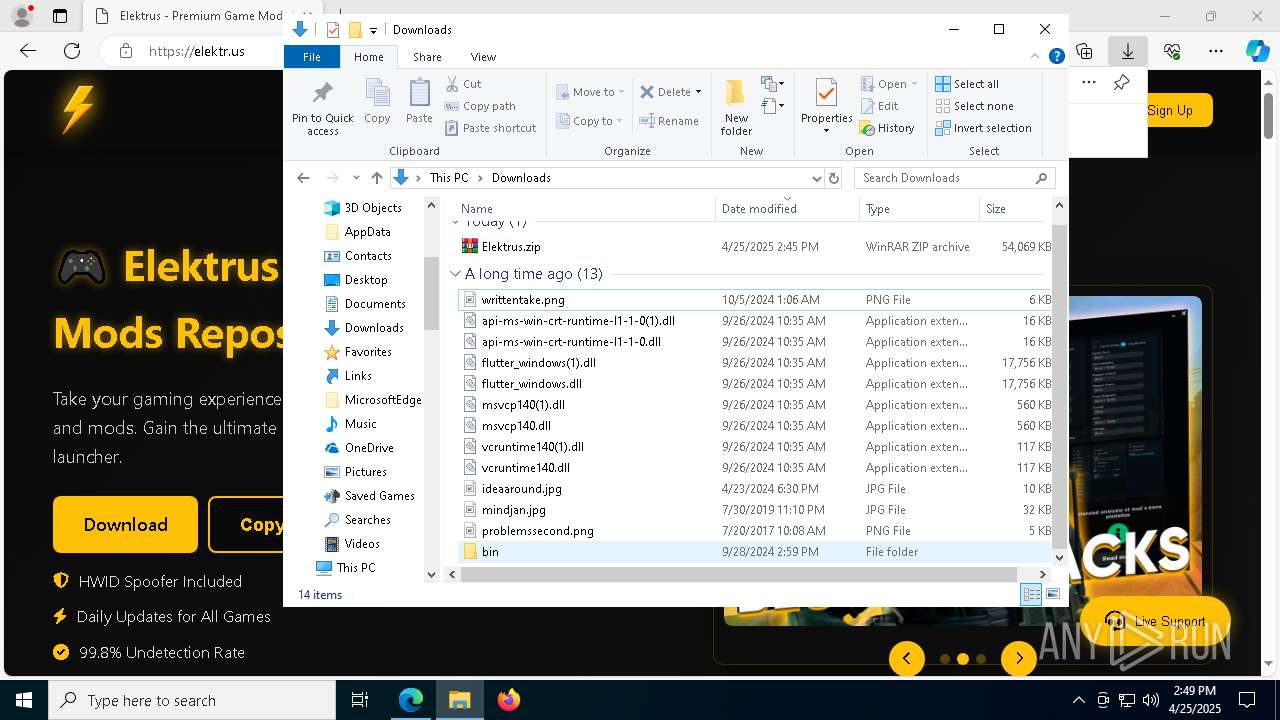This screenshot has width=1280, height=720.
Task: Select 3D Objects in navigation pane
Action: coord(373,208)
